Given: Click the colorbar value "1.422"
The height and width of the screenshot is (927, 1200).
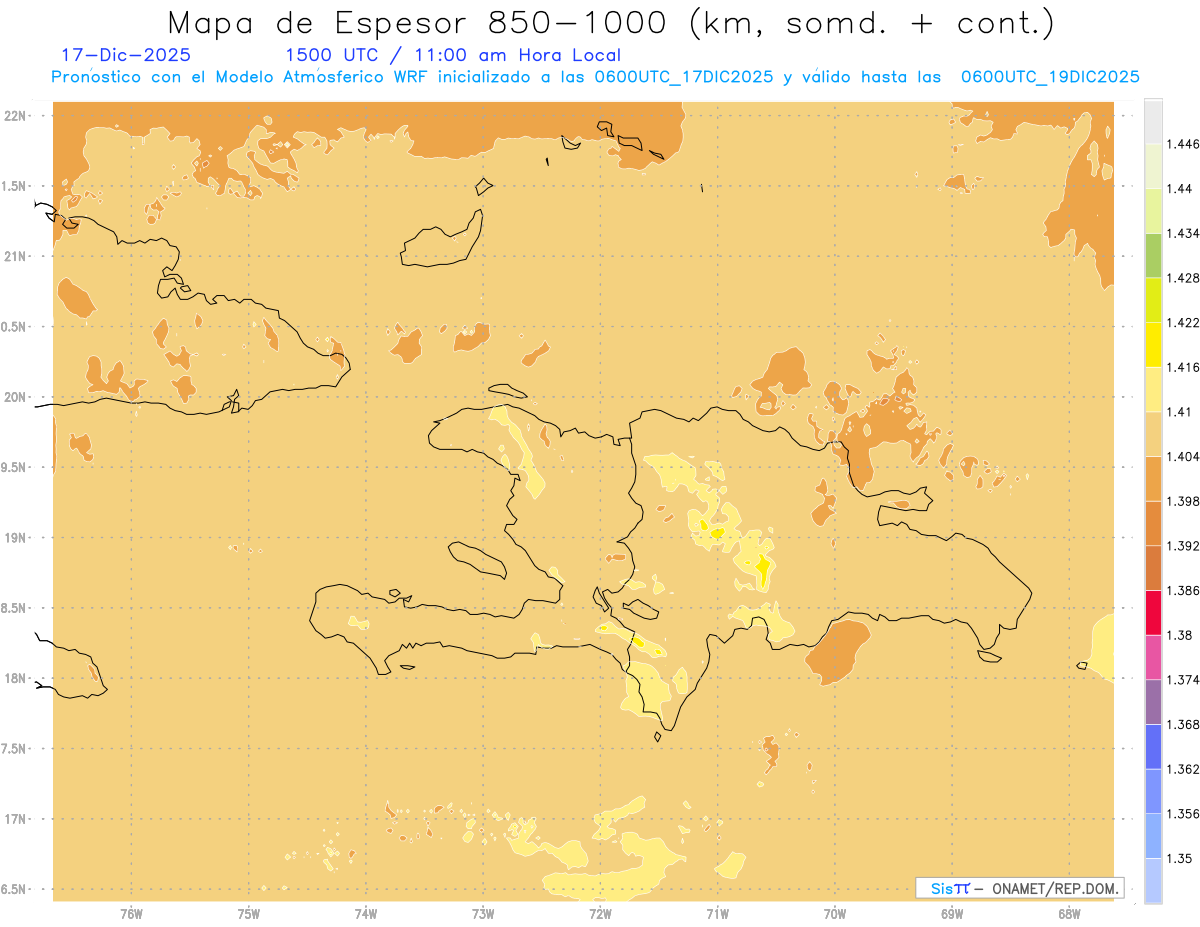Looking at the screenshot, I should tap(1185, 323).
